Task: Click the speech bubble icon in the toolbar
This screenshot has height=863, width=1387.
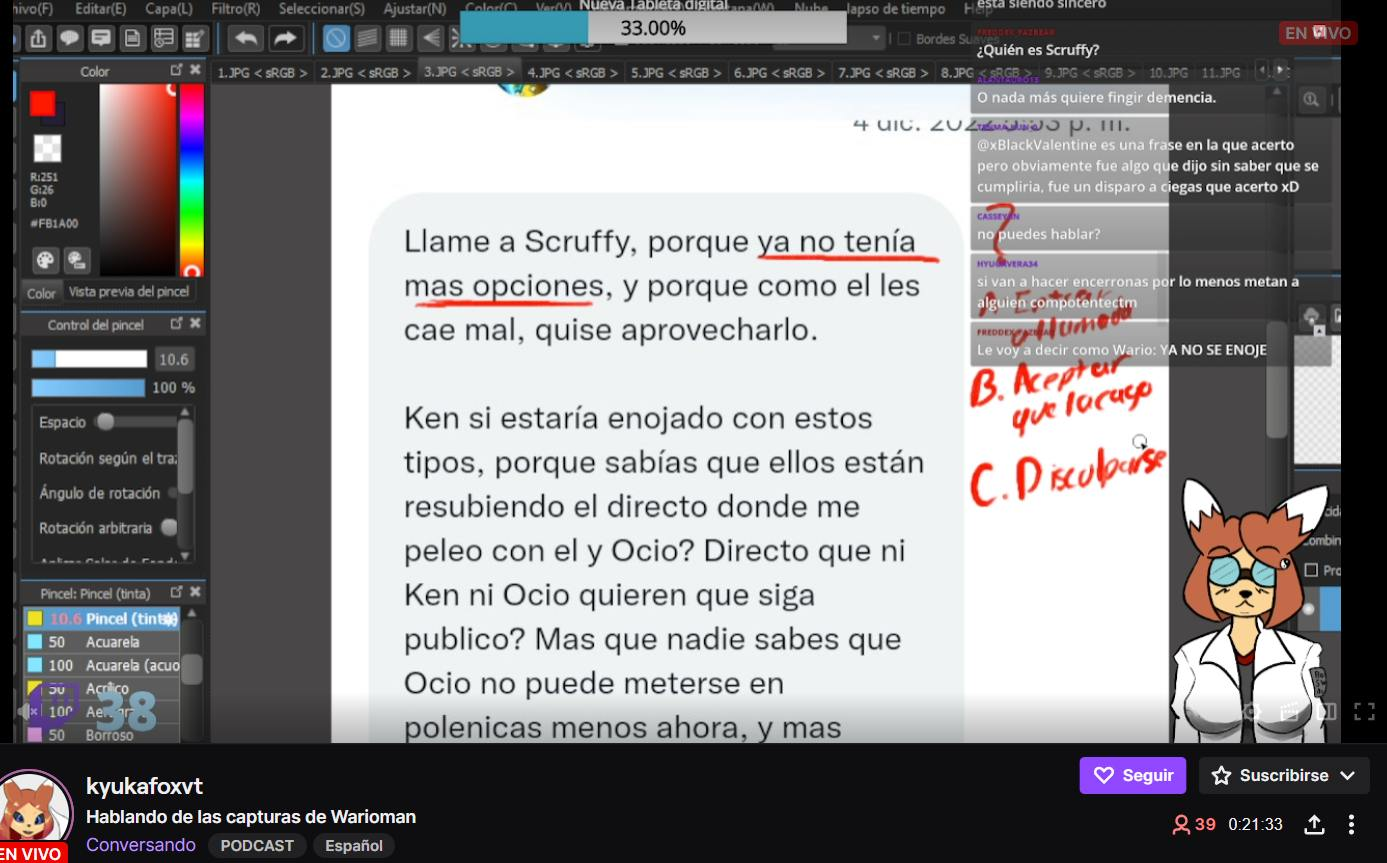Action: pos(69,39)
